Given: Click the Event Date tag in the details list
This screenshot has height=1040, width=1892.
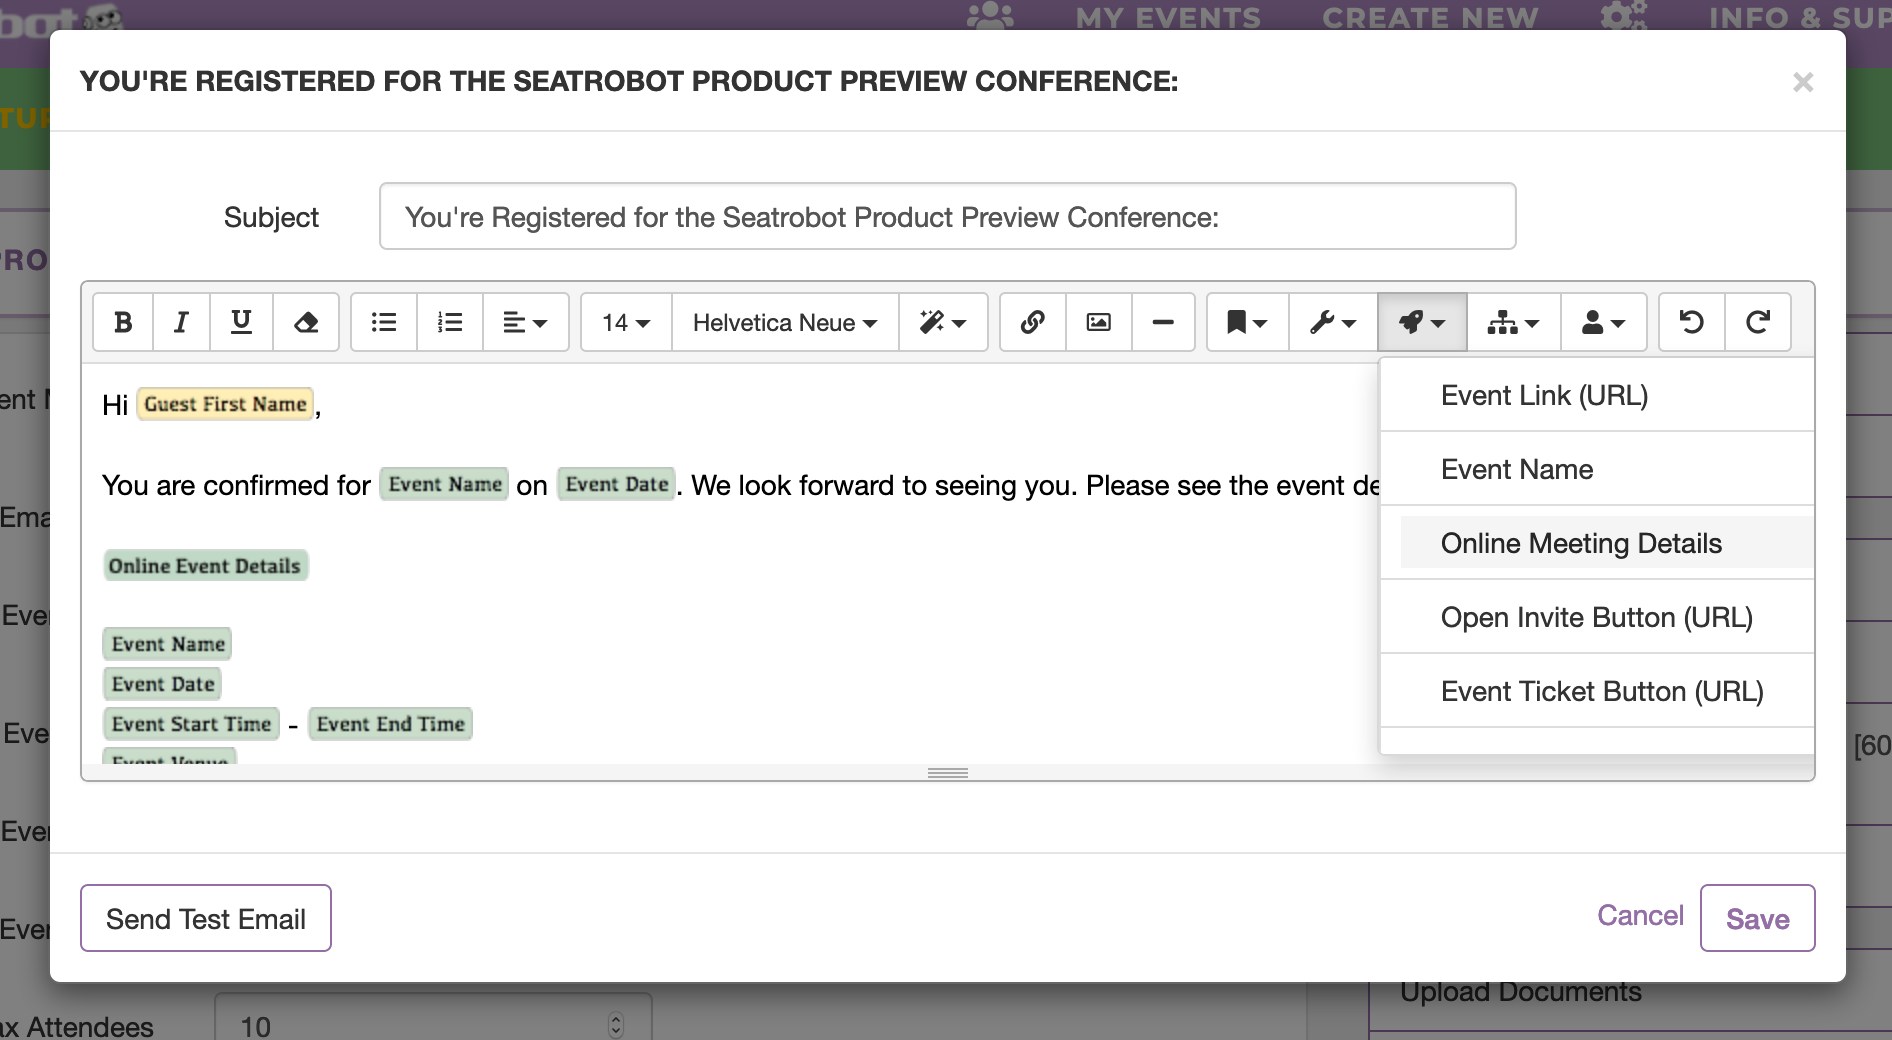Looking at the screenshot, I should coord(163,684).
